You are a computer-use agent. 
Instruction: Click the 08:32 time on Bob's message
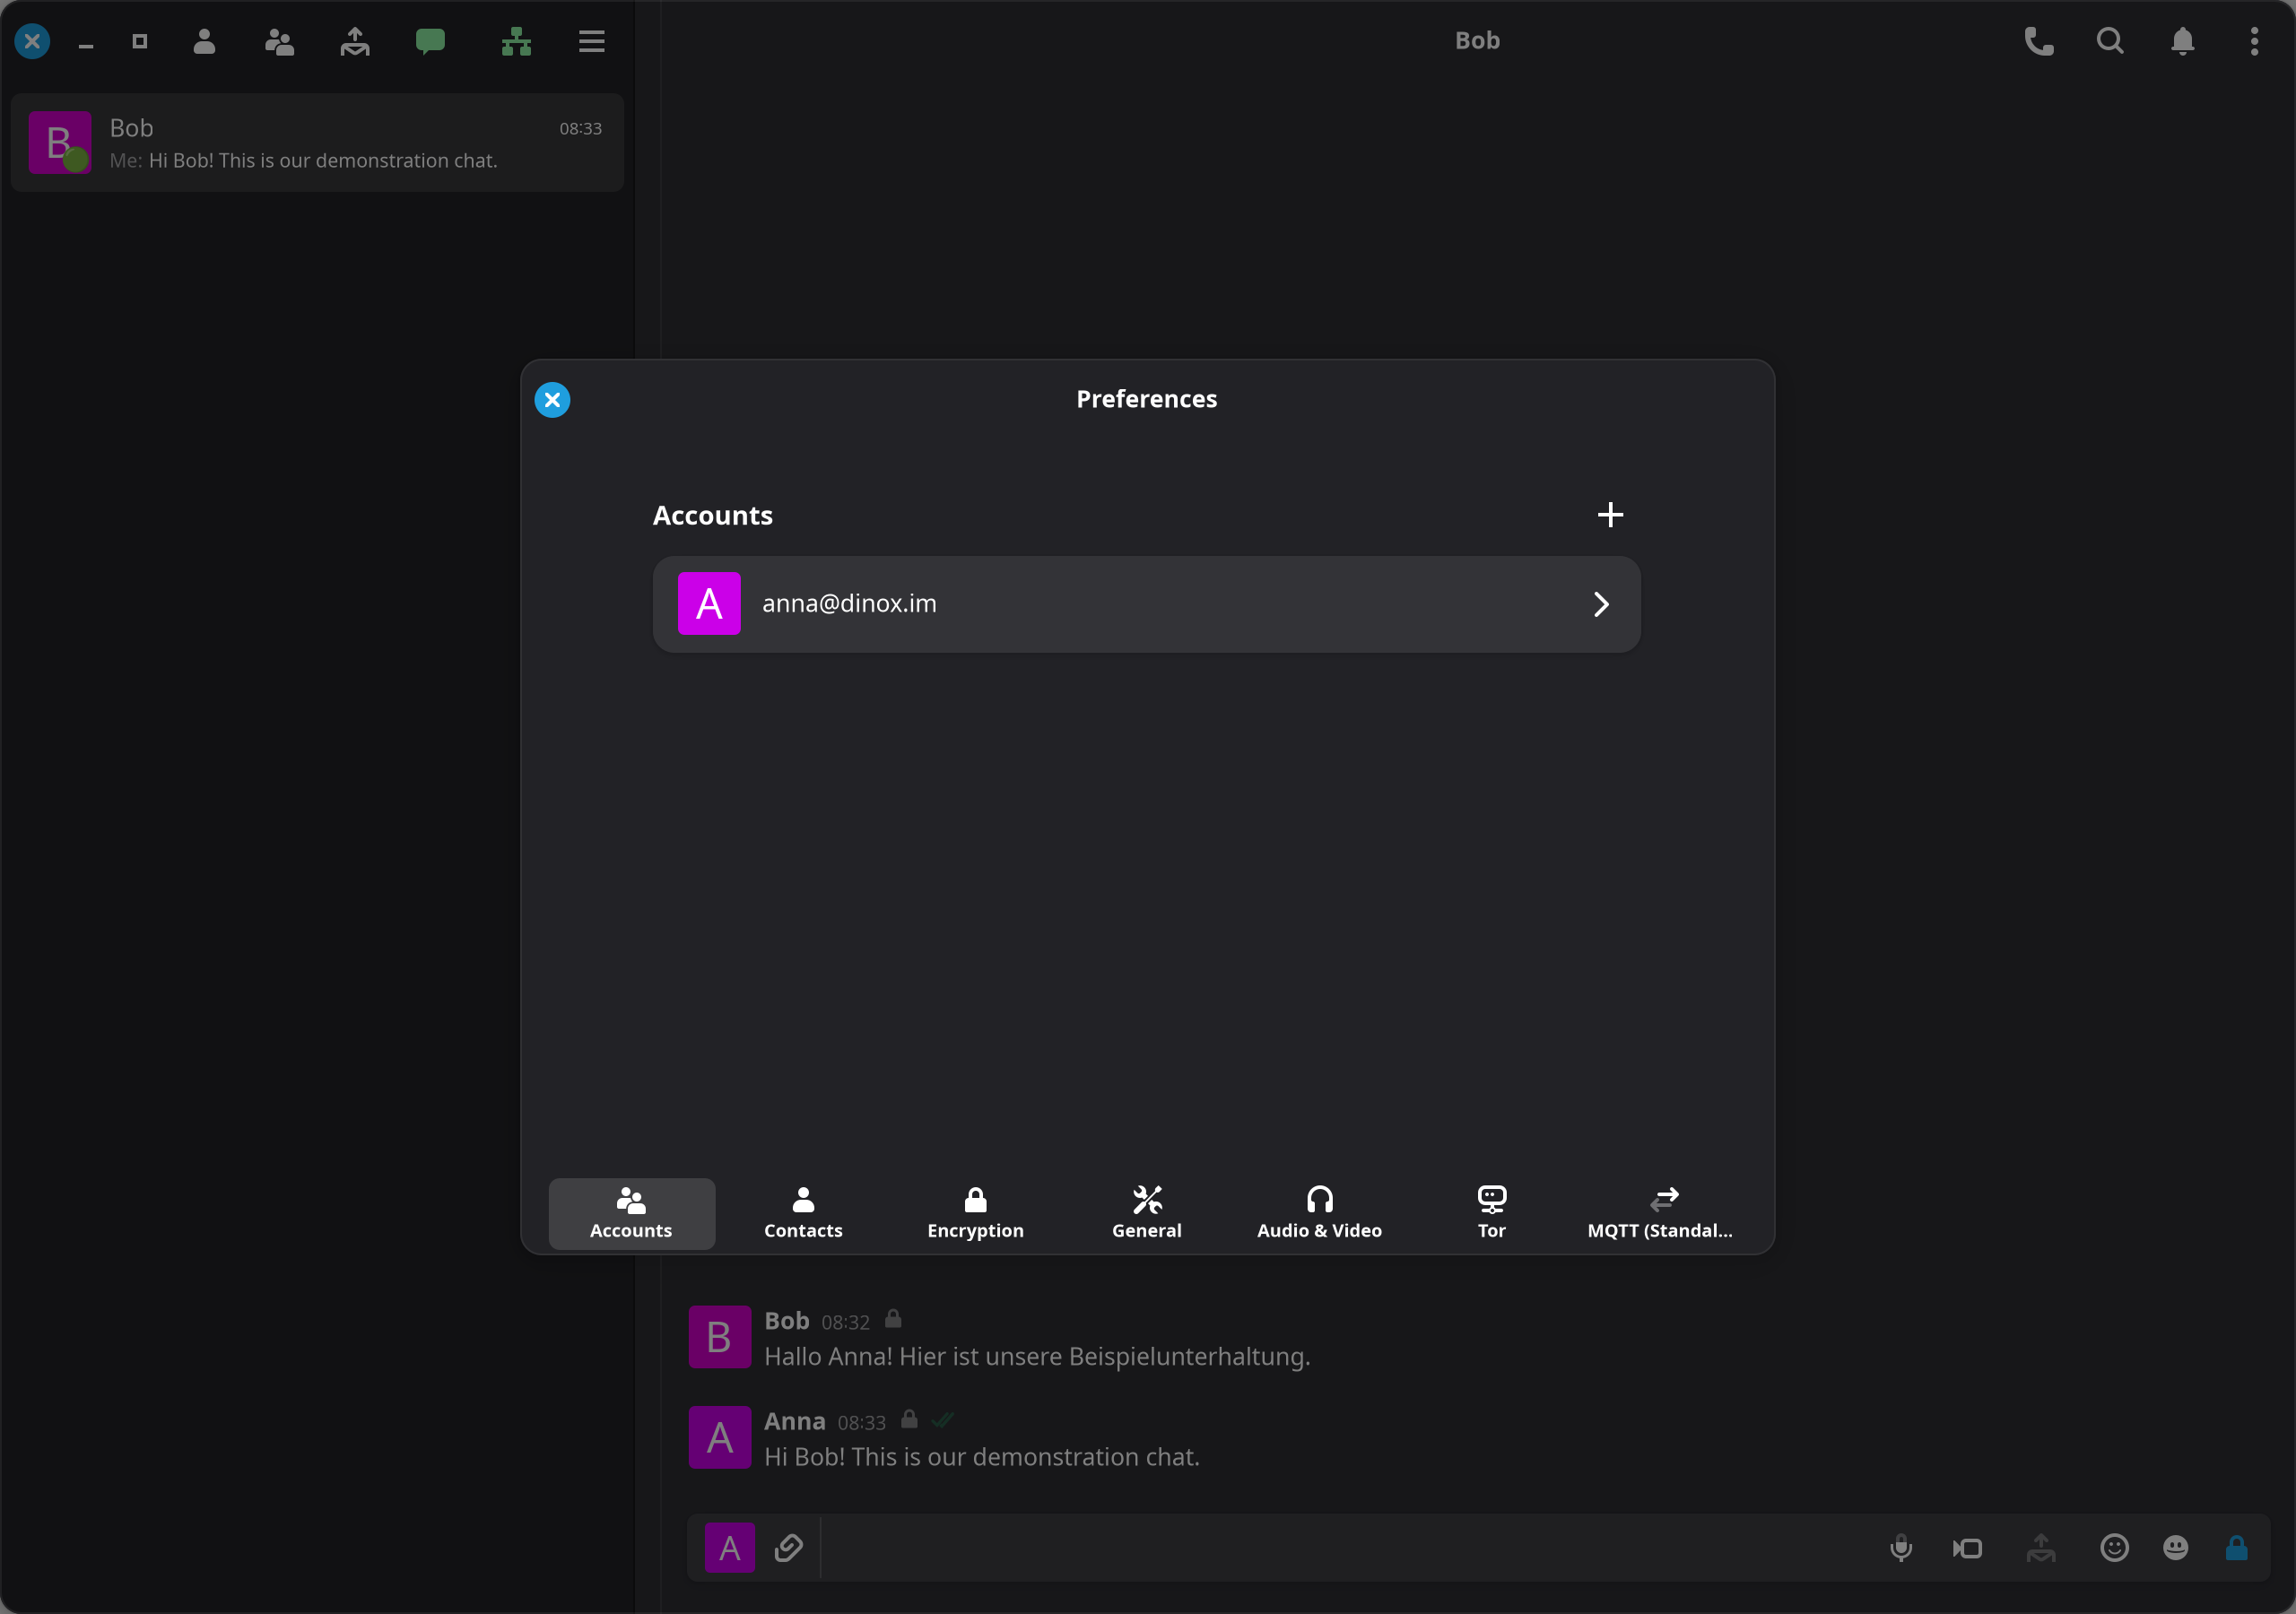[x=845, y=1322]
